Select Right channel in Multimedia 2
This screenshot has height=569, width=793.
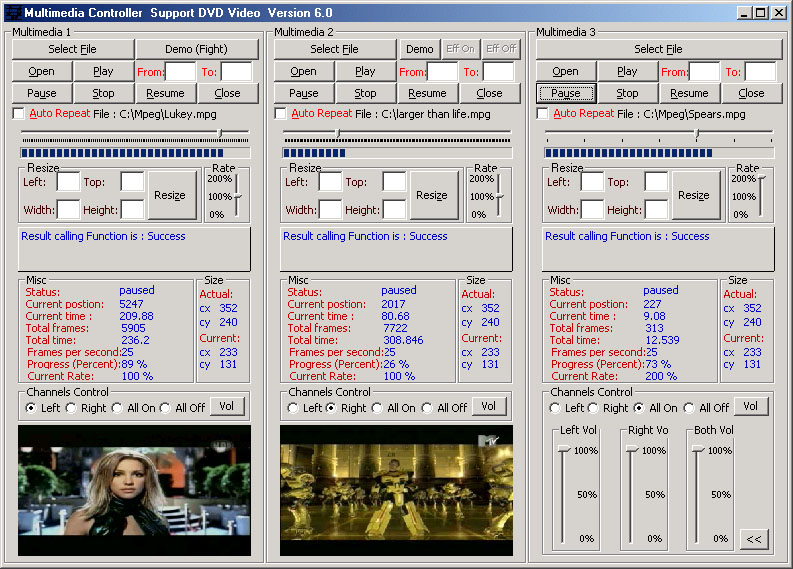331,408
